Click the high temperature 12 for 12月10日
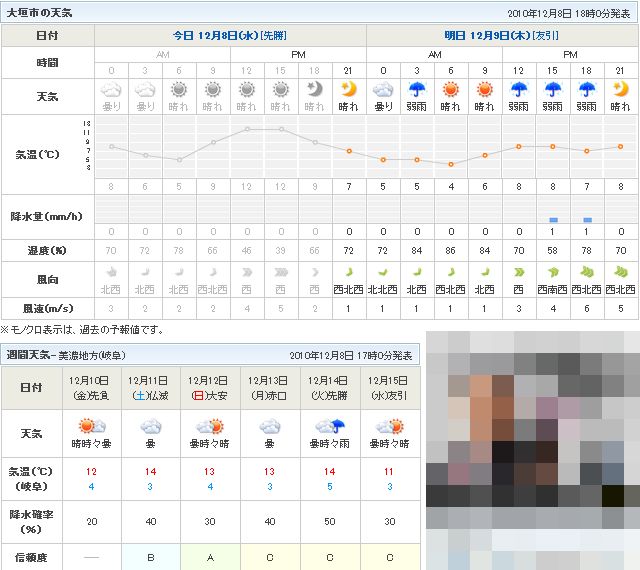Screen dimensions: 640x570 tap(91, 472)
